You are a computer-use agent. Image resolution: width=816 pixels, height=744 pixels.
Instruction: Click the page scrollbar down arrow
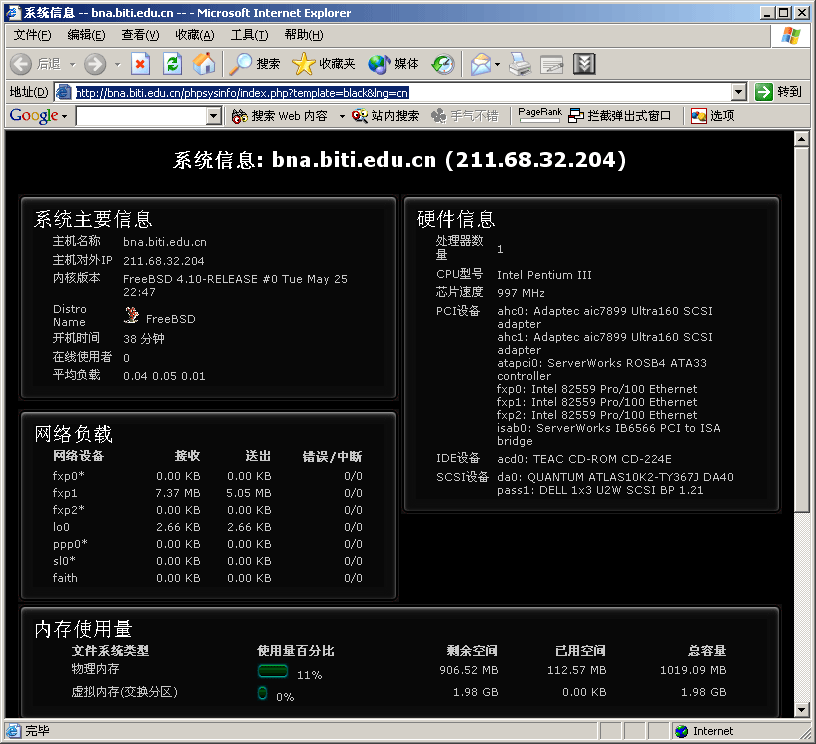coord(801,710)
